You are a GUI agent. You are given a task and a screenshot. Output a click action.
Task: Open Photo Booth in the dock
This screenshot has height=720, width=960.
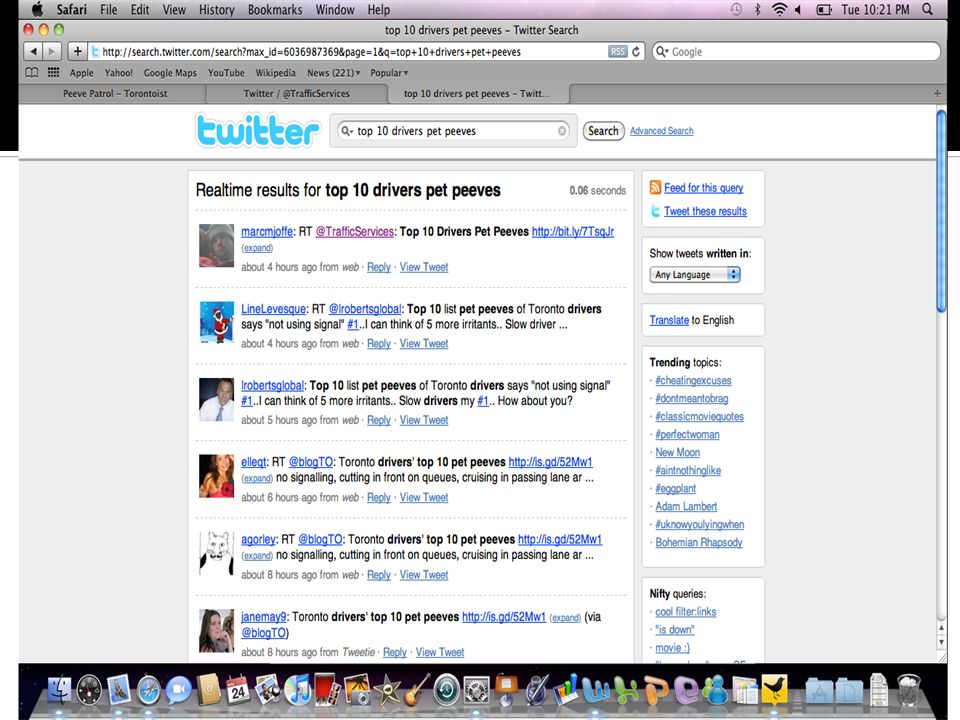(327, 690)
